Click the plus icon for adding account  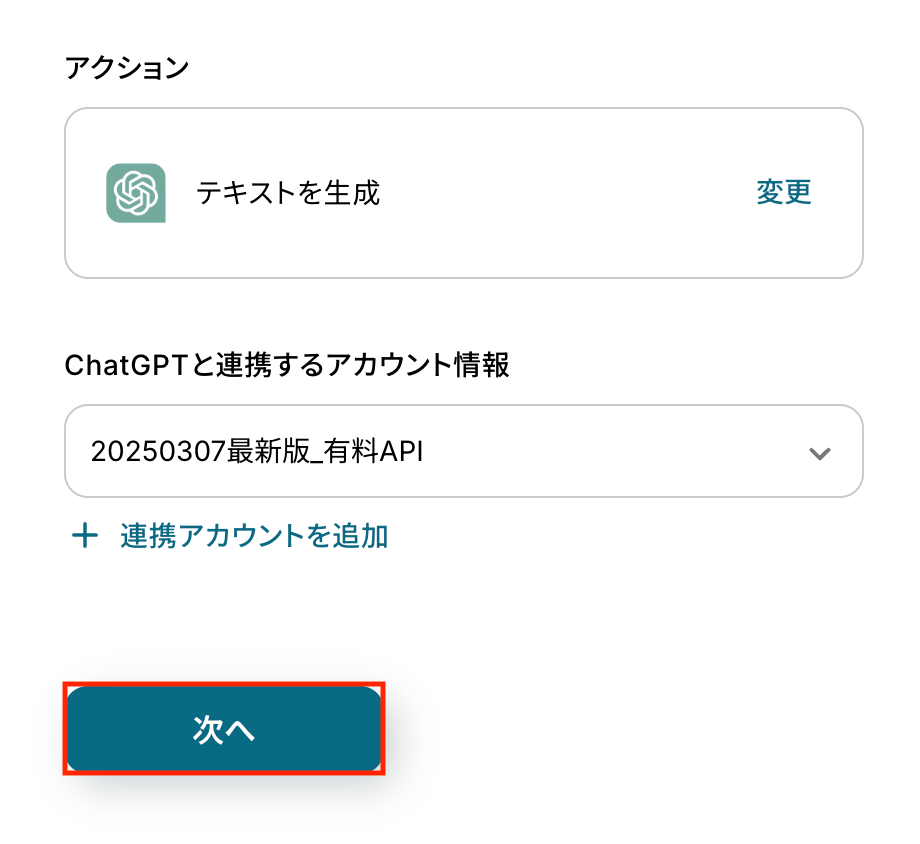[x=85, y=537]
